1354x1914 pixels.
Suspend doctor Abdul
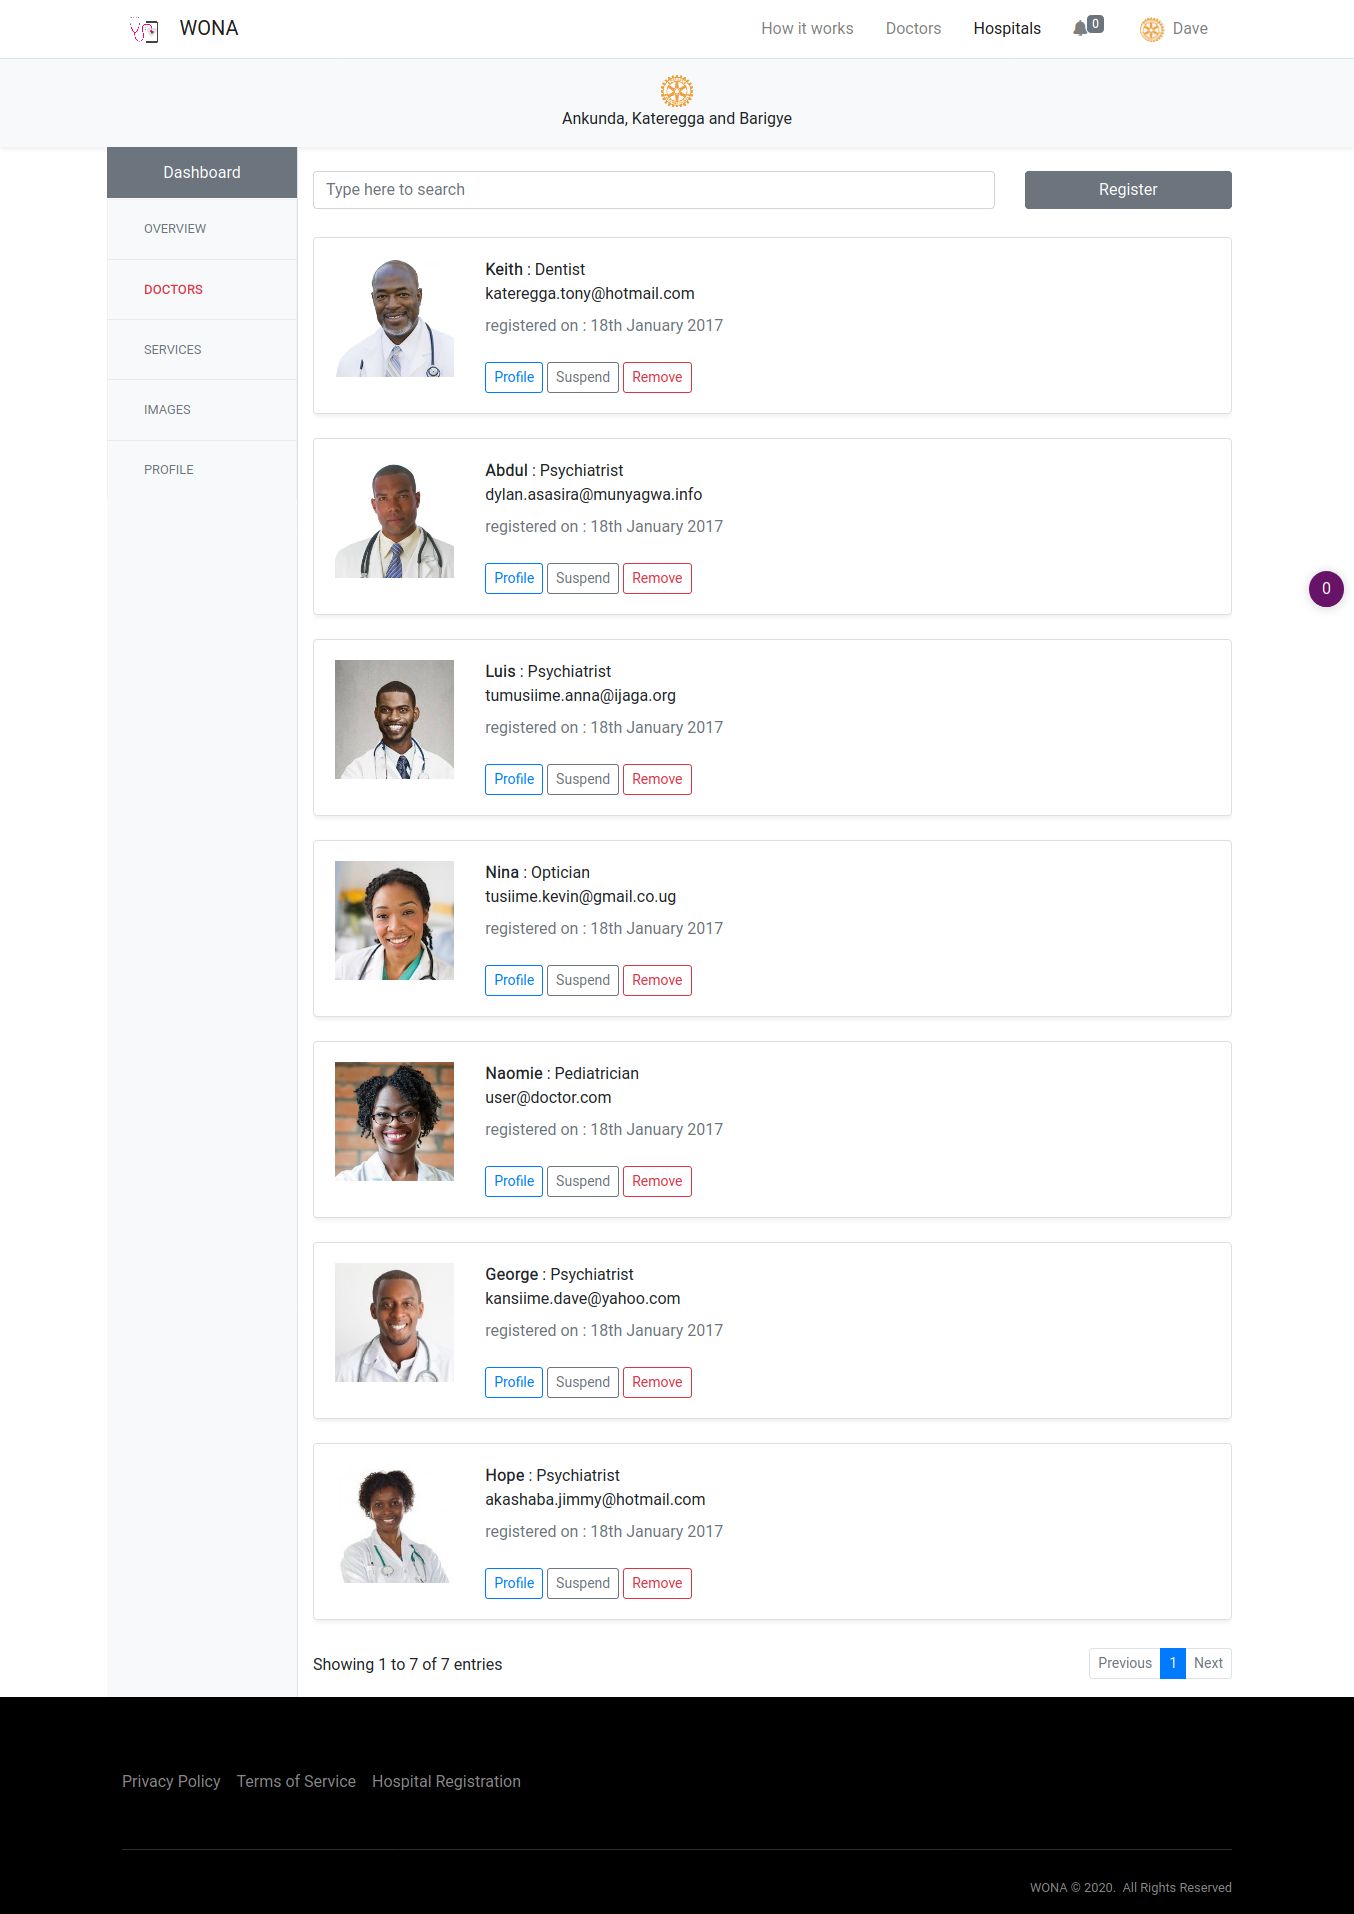583,578
